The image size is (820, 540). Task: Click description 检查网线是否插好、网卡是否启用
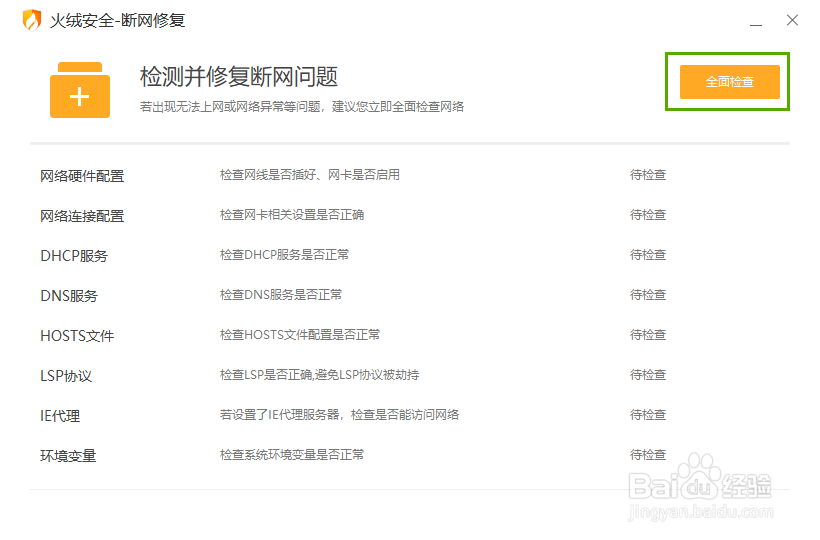pos(310,175)
